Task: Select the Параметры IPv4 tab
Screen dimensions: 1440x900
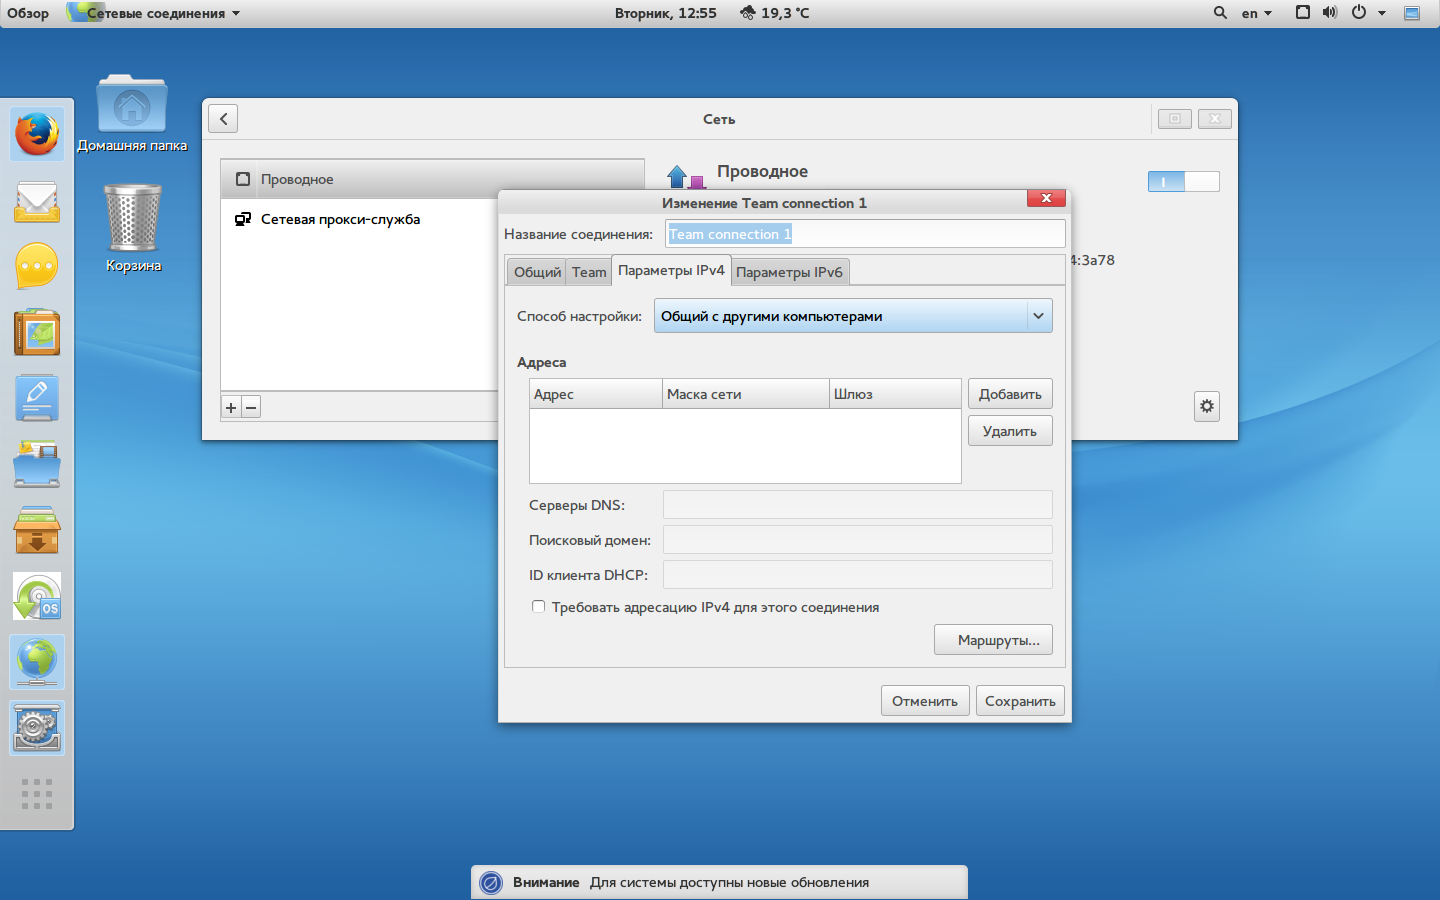Action: coord(671,270)
